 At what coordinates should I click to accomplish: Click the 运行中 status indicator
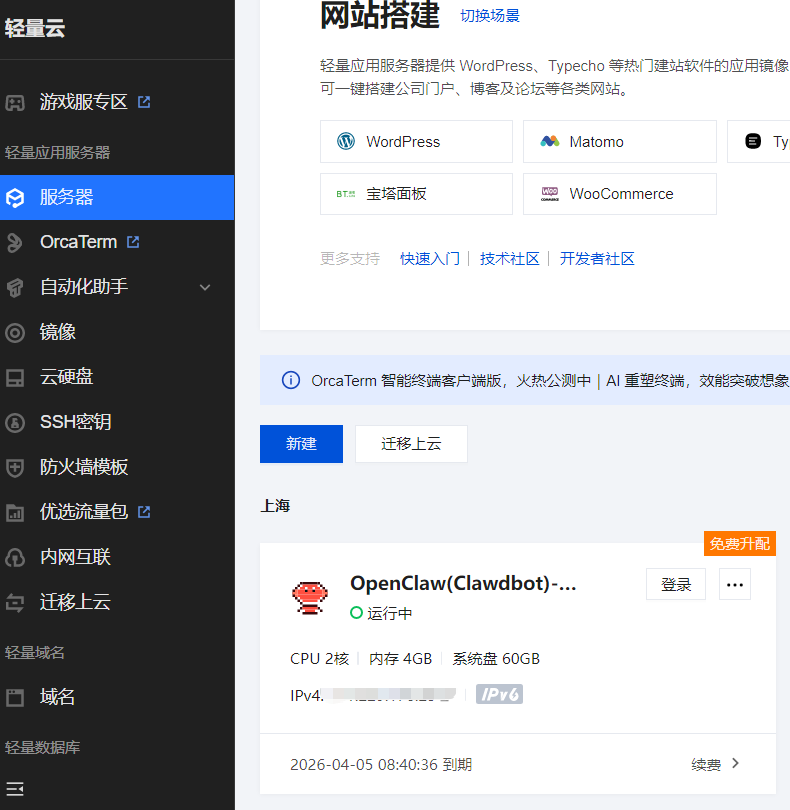tap(381, 613)
